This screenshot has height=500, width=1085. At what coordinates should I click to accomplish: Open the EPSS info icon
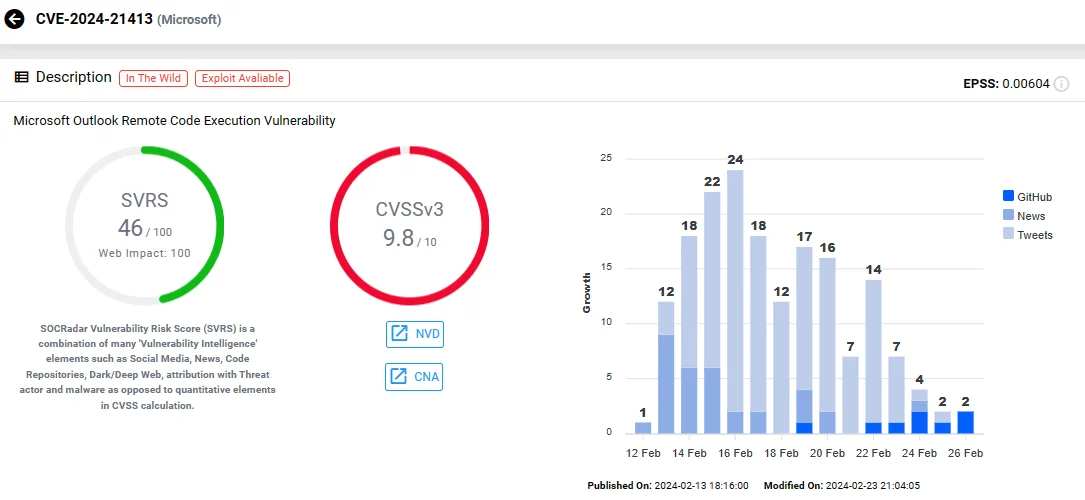[1061, 84]
